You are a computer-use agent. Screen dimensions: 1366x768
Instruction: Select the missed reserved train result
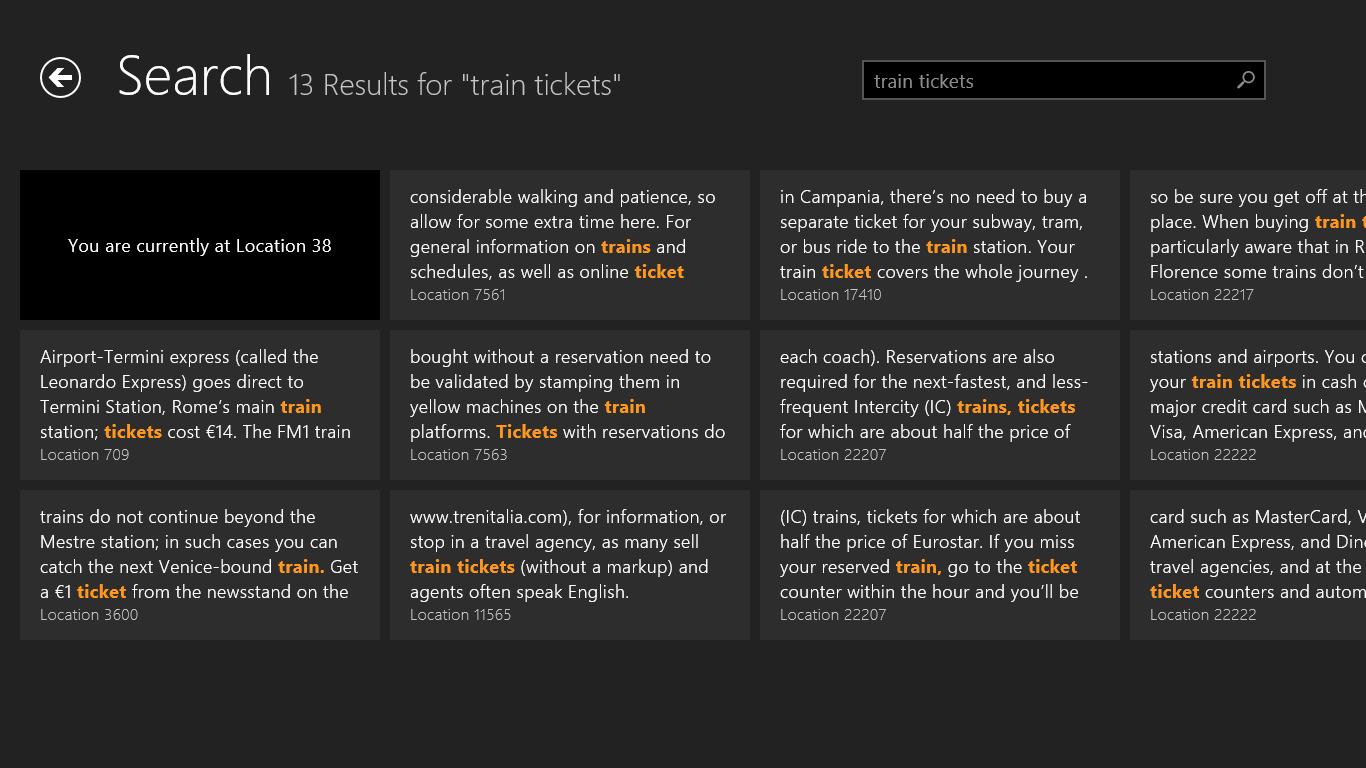(x=939, y=565)
